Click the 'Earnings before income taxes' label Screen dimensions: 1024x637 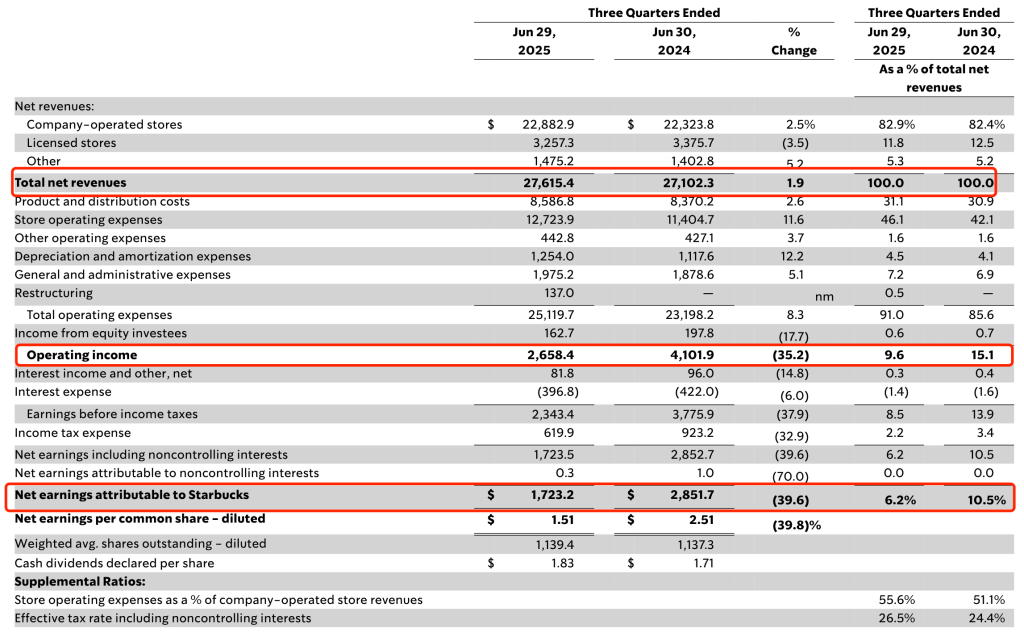tap(112, 414)
